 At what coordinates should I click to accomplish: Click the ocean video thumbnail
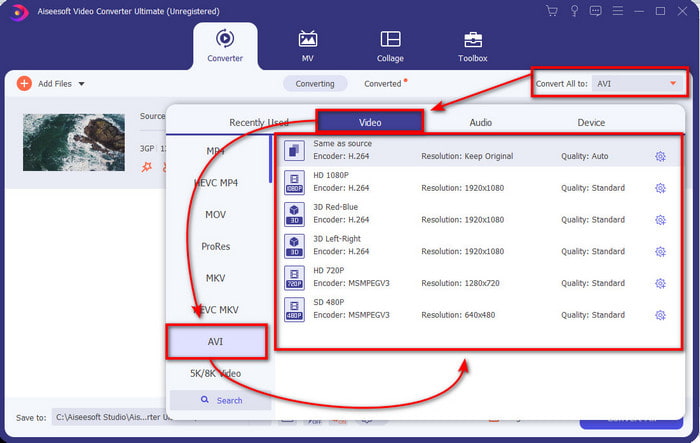[74, 142]
